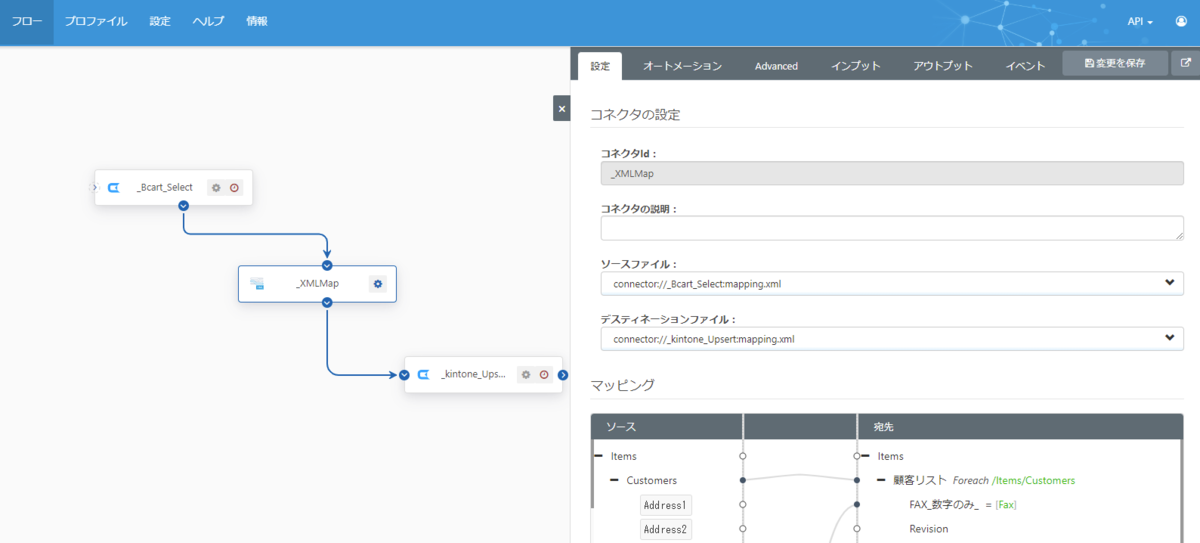Click the _Bcart_Select node label
The height and width of the screenshot is (543, 1200).
point(165,187)
